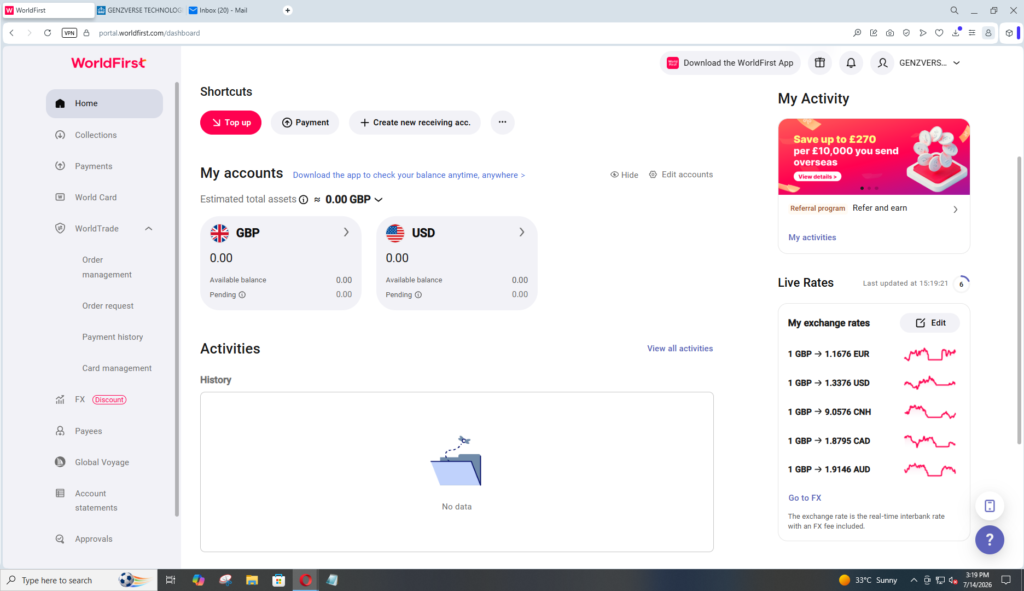This screenshot has width=1024, height=591.
Task: Click GBP Pending info icon
Action: click(242, 295)
